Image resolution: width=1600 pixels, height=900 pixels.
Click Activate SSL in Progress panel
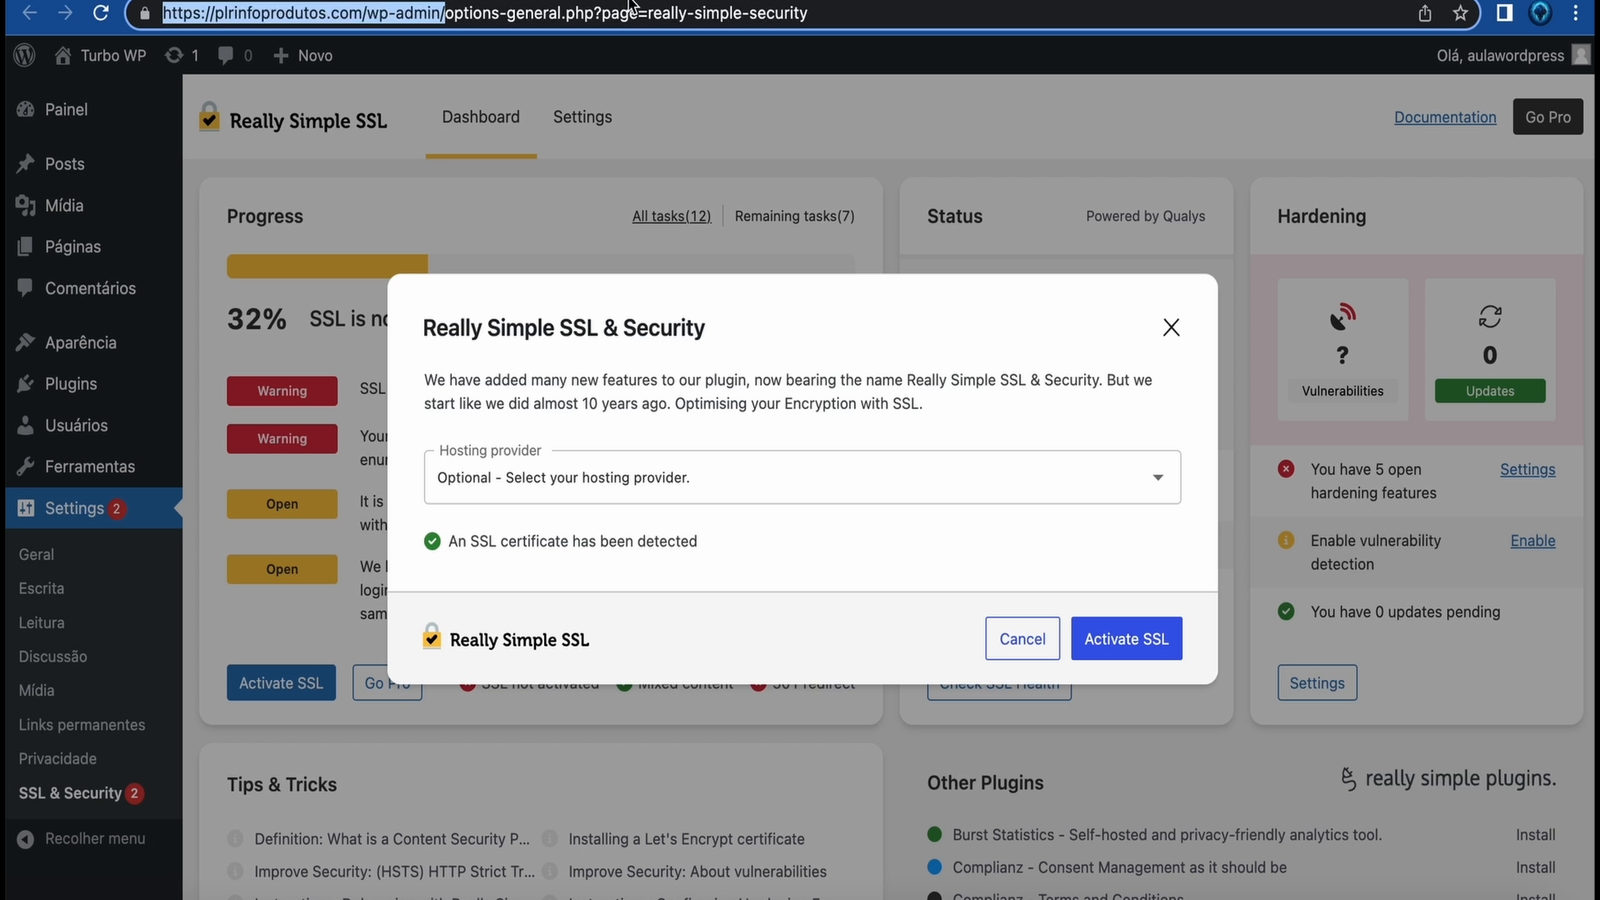click(281, 683)
